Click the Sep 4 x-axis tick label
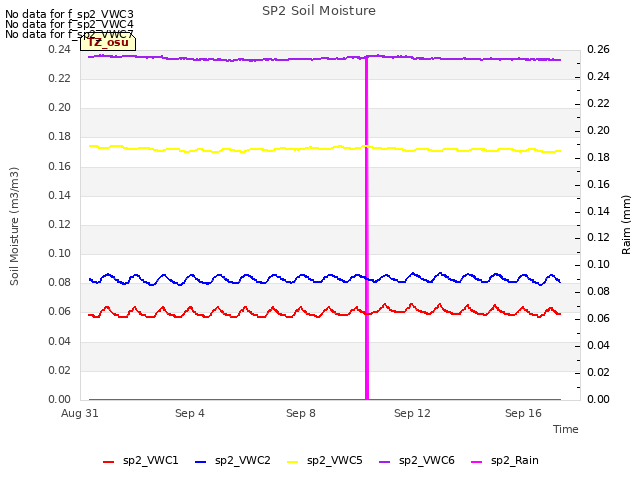The width and height of the screenshot is (640, 480). (190, 413)
